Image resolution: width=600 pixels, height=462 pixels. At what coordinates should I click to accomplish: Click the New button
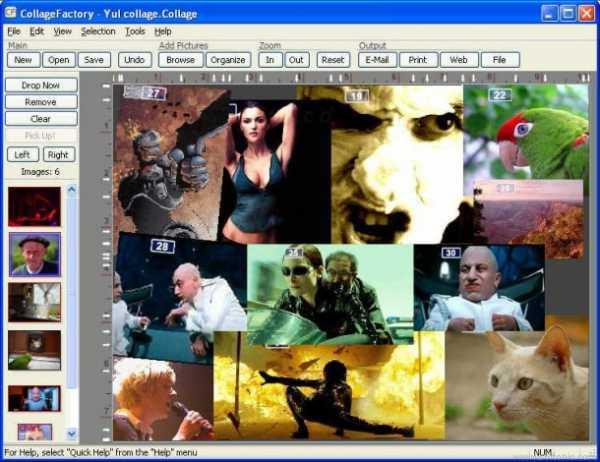pyautogui.click(x=23, y=60)
